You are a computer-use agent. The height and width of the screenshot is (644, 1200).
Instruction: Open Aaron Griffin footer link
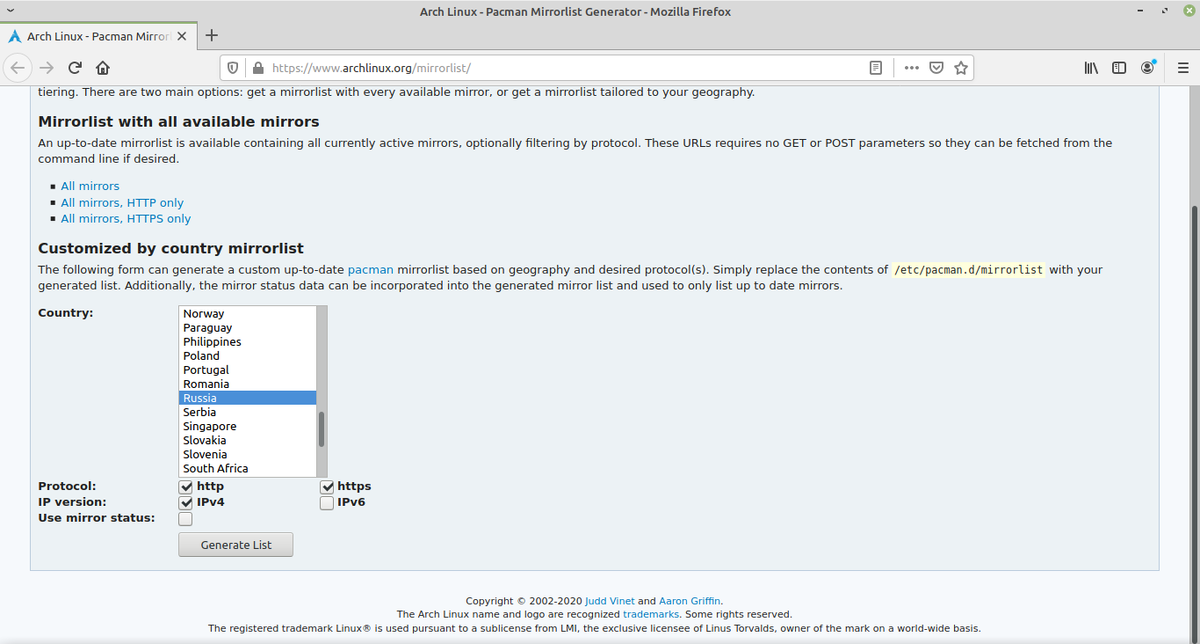690,601
